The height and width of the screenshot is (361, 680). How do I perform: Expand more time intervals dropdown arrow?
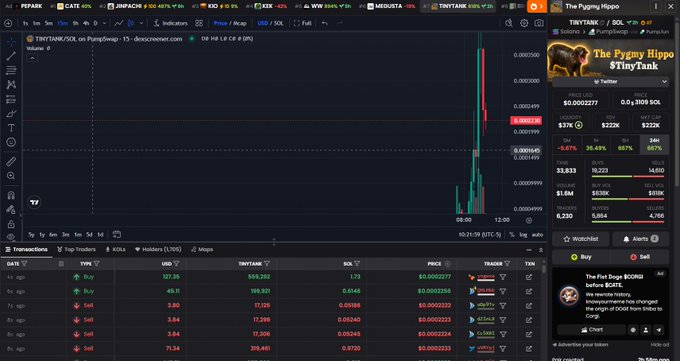coord(104,23)
